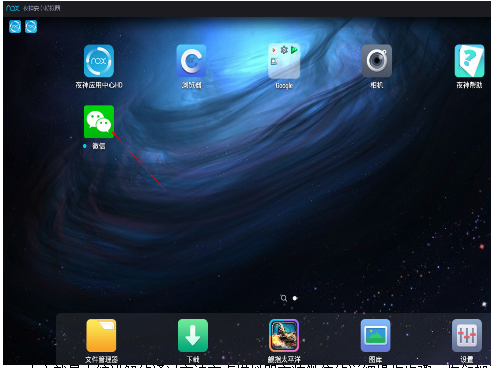Click the 微信 label text under WeChat icon

point(99,146)
